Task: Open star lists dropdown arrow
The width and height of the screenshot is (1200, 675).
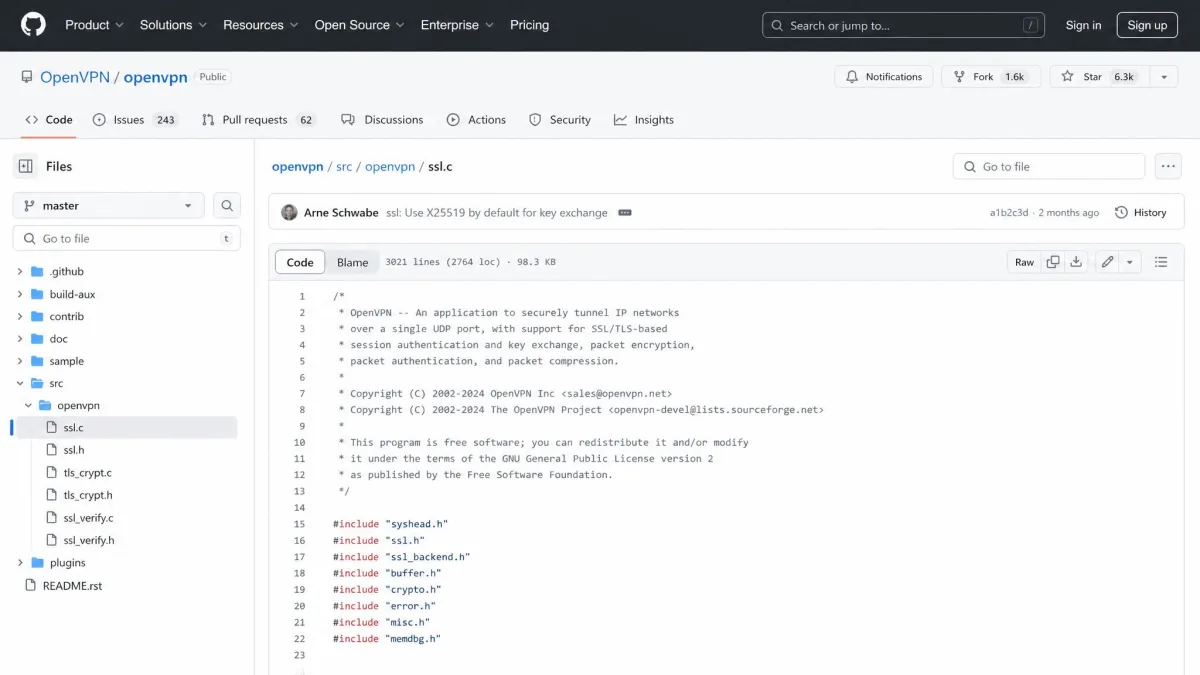Action: click(x=1163, y=77)
